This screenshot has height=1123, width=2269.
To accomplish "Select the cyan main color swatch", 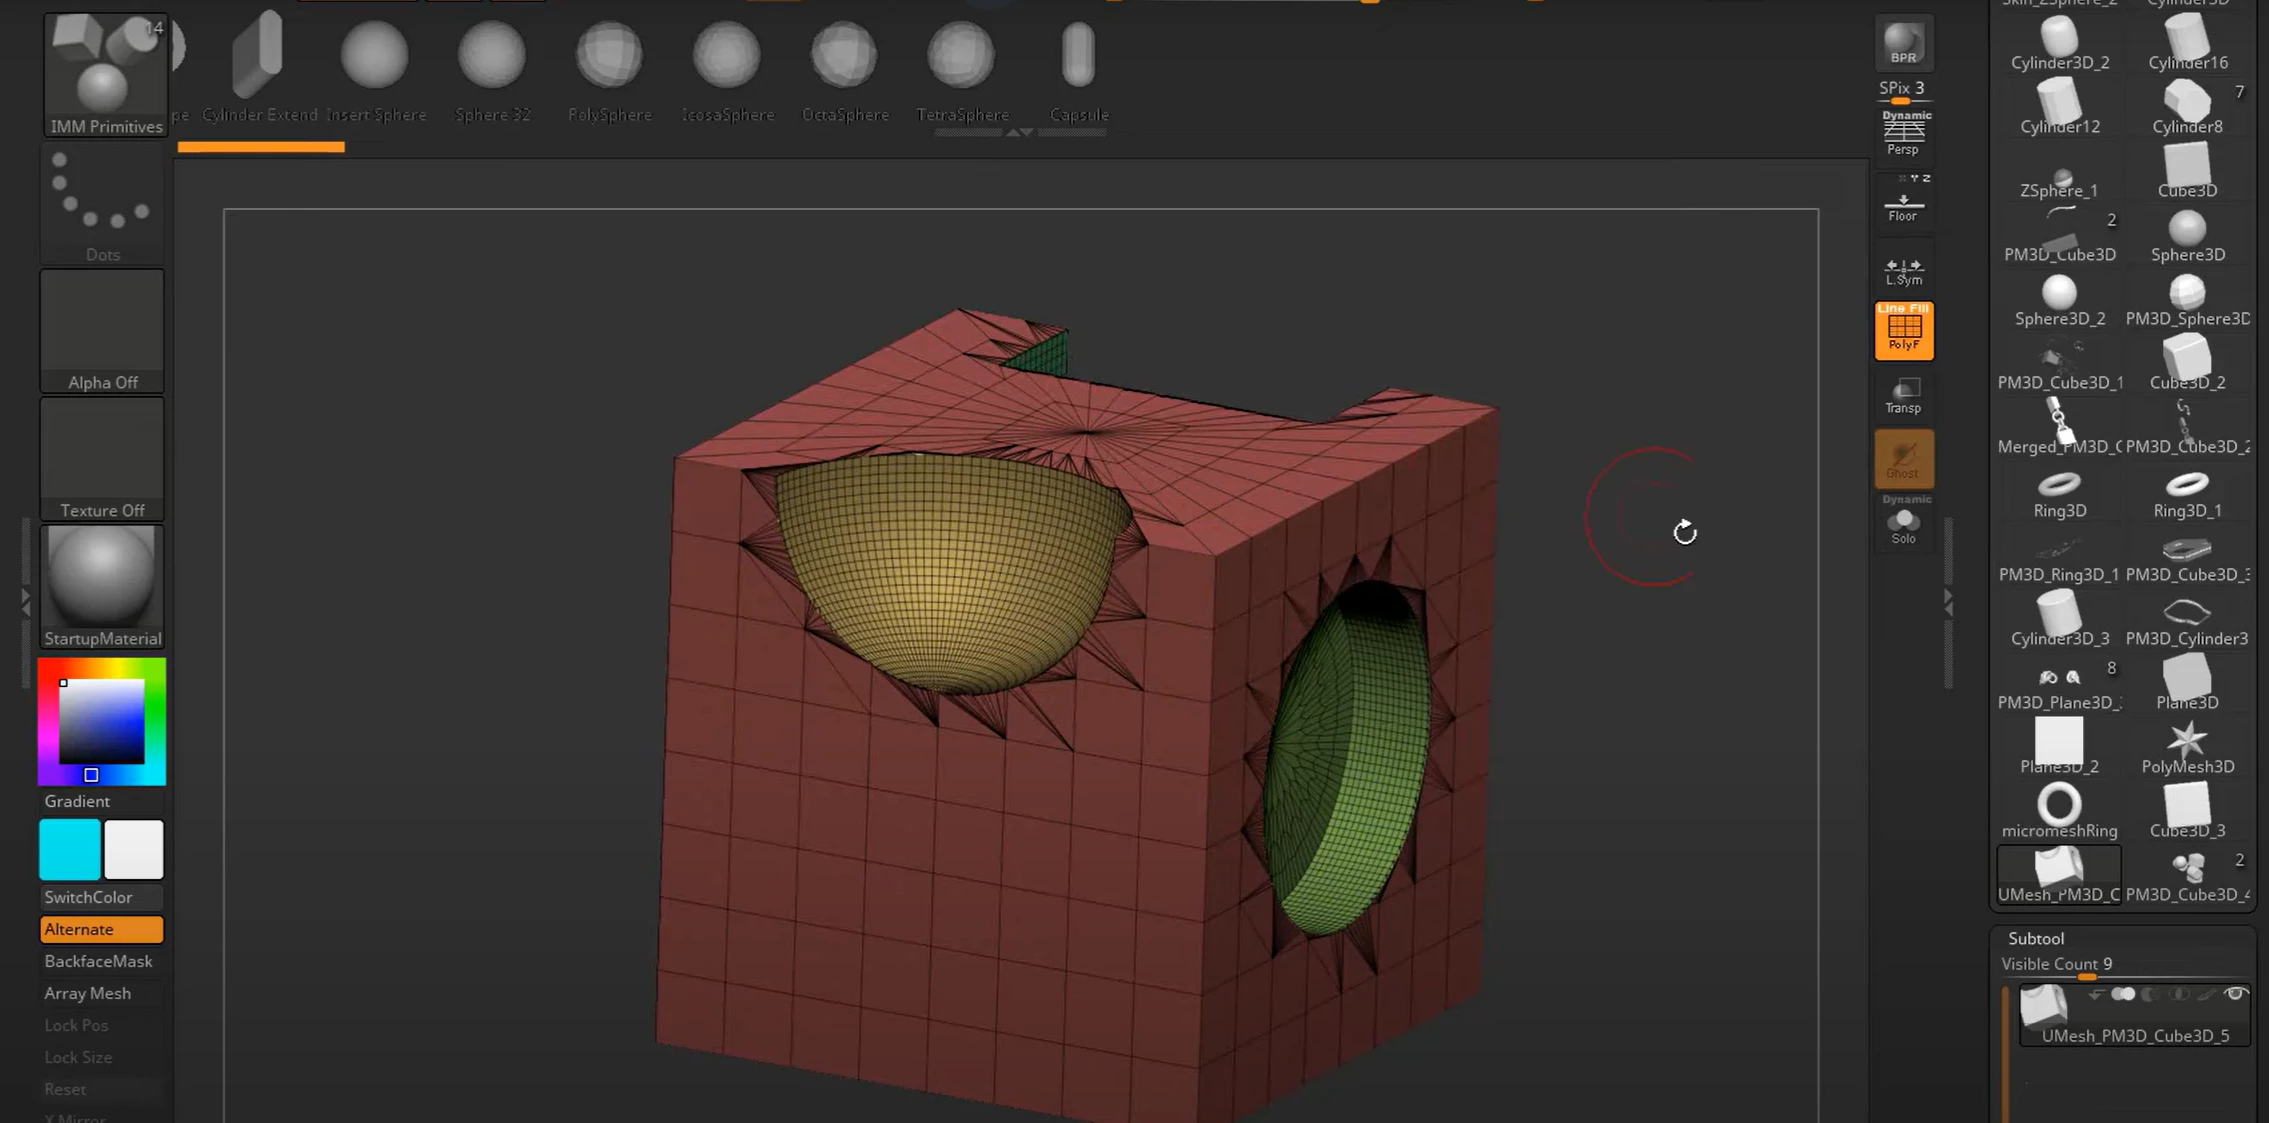I will click(x=69, y=849).
